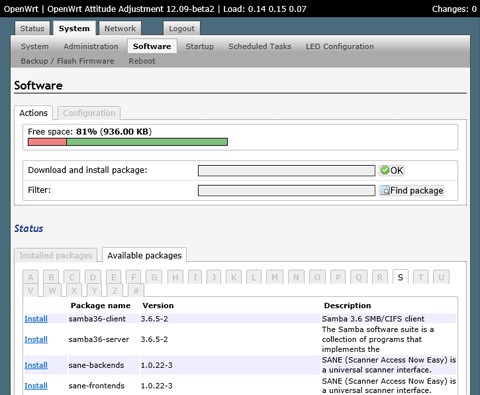
Task: Show packages starting with P
Action: point(338,277)
